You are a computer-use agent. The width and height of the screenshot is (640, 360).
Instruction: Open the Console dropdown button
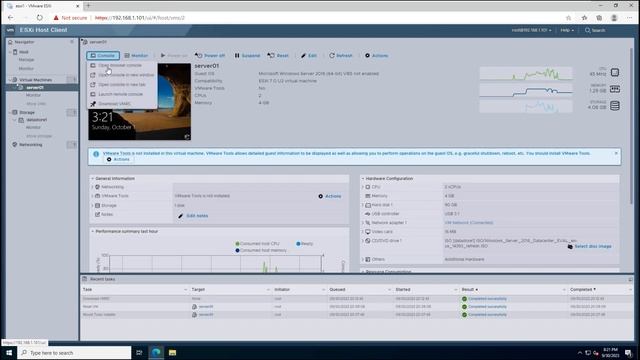103,56
